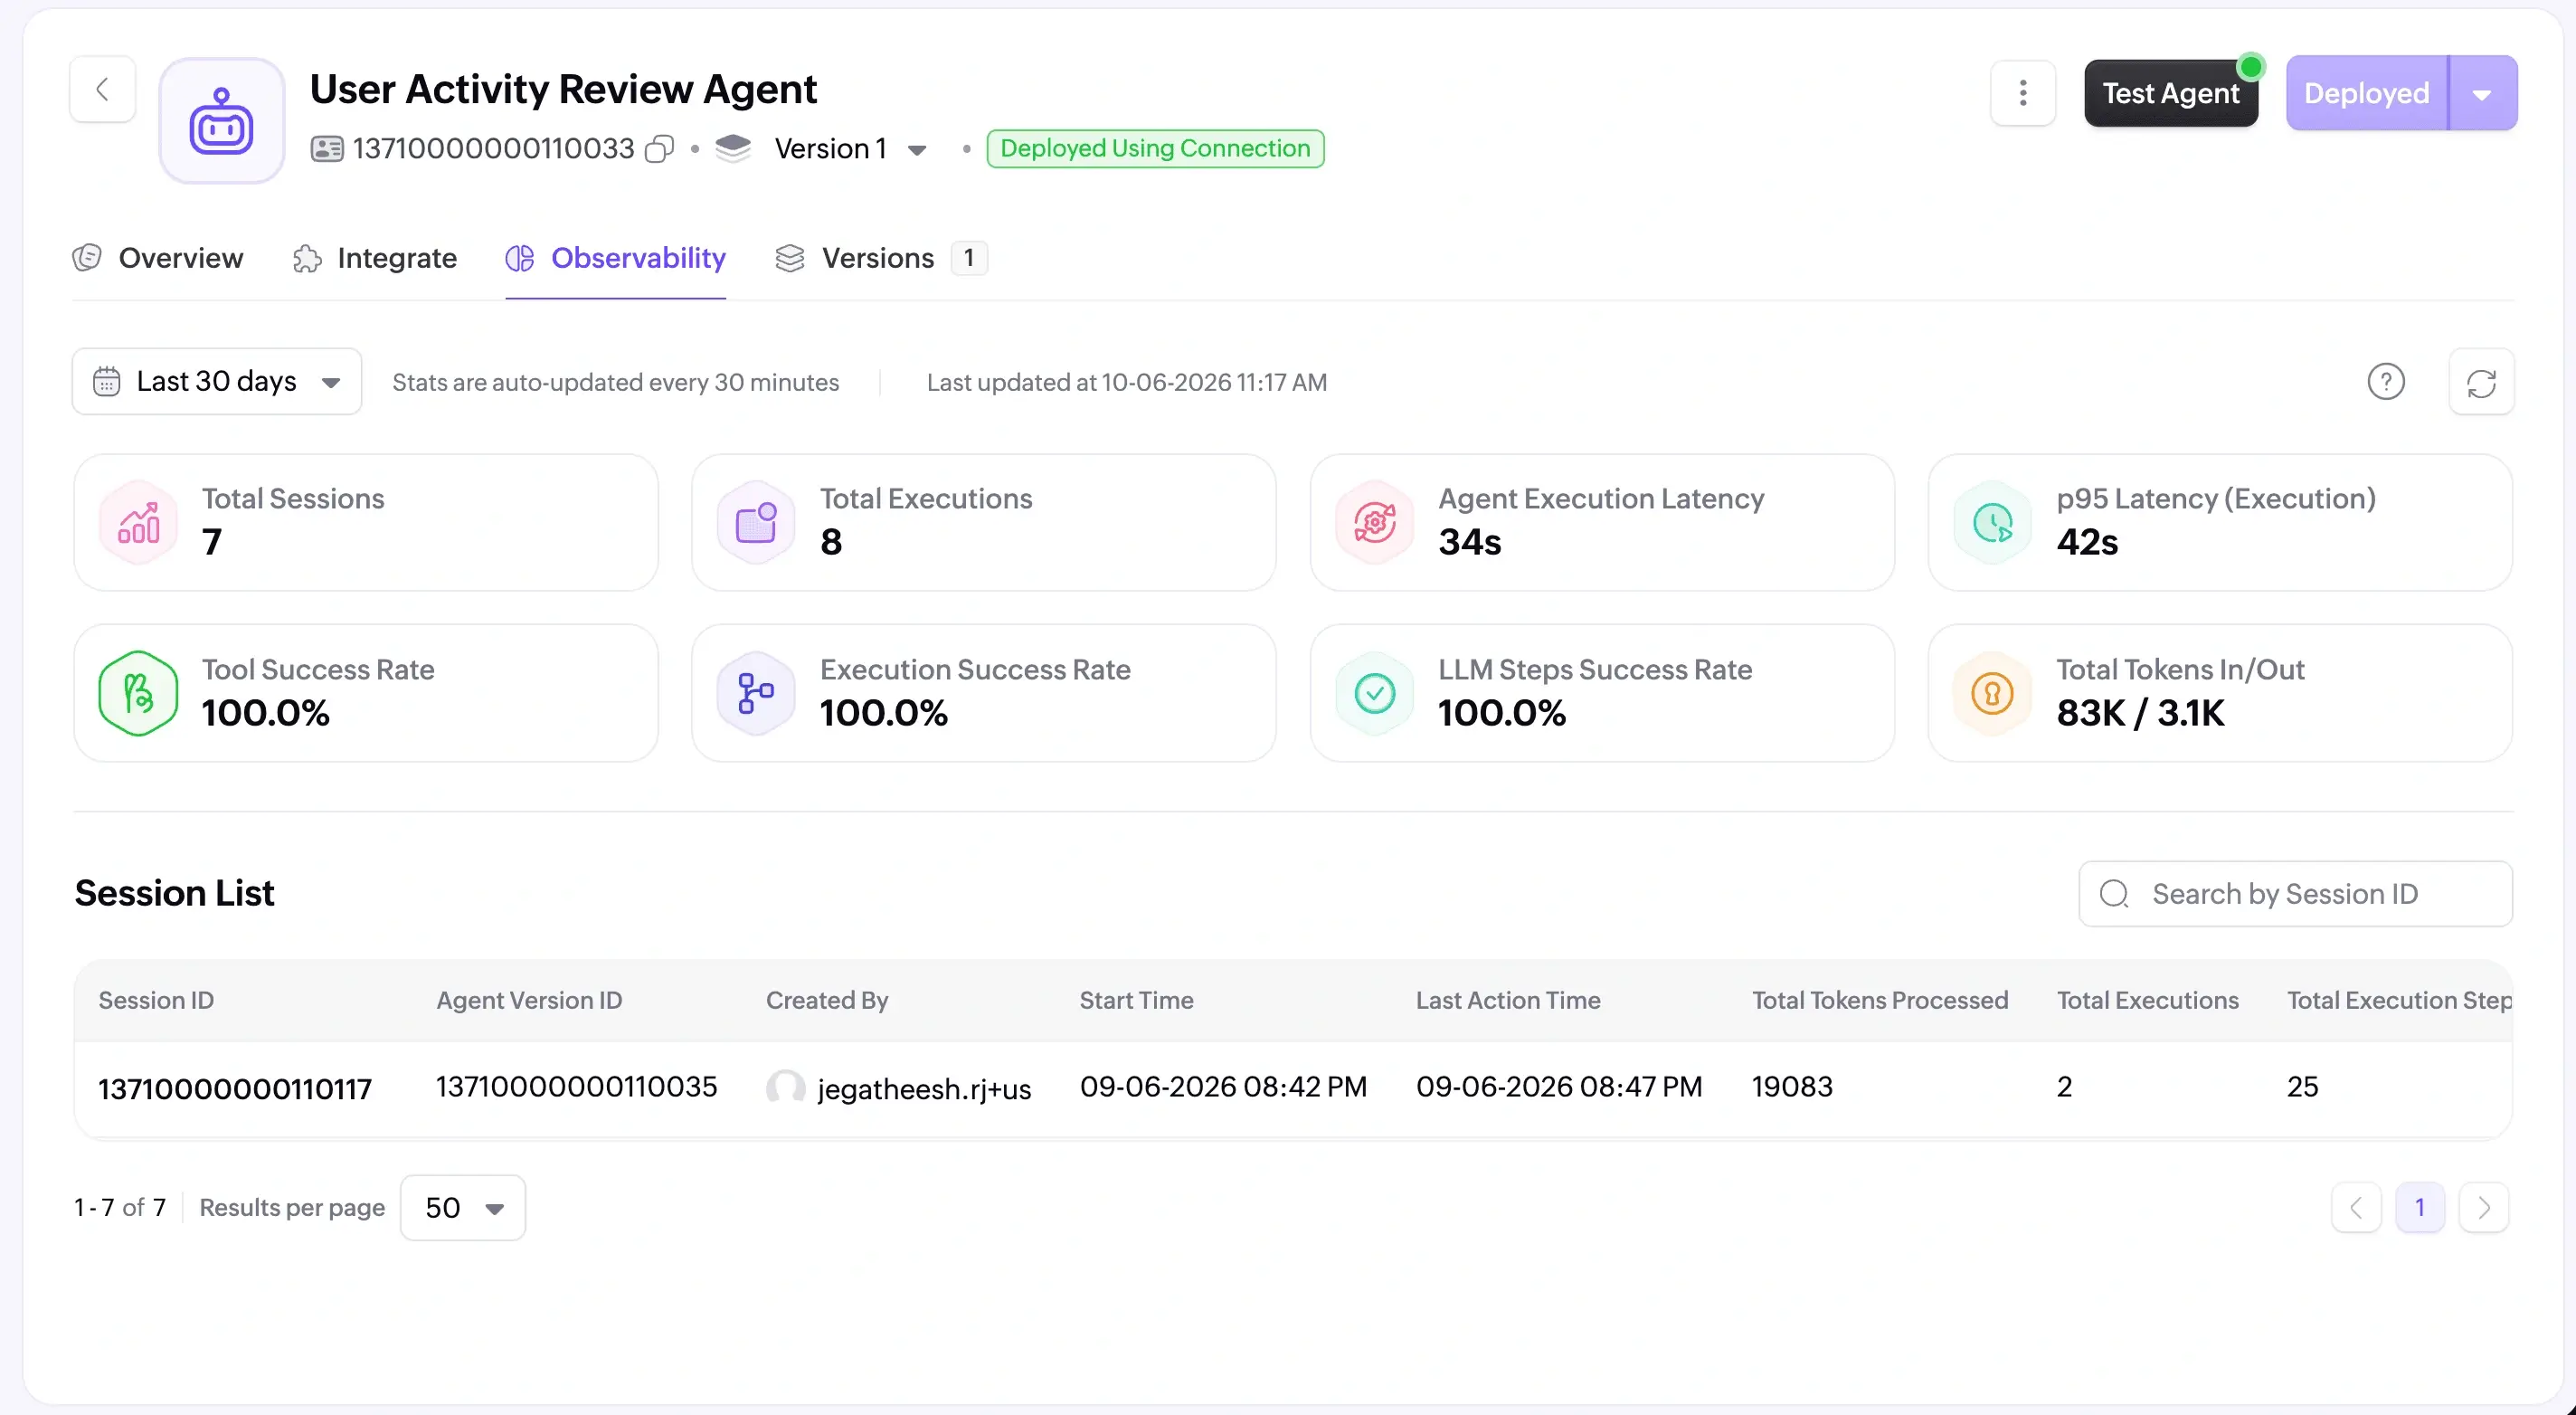The image size is (2576, 1415).
Task: Copy the agent ID to clipboard
Action: [659, 149]
